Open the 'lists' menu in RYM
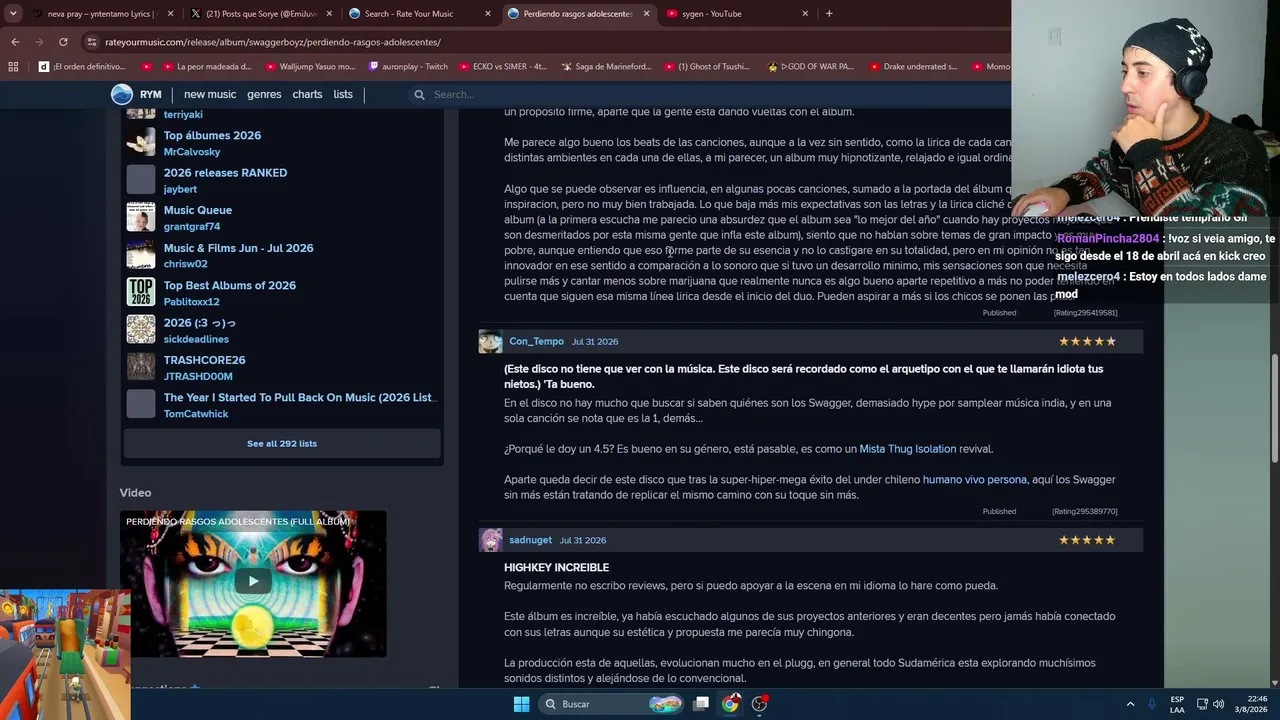 click(x=343, y=94)
